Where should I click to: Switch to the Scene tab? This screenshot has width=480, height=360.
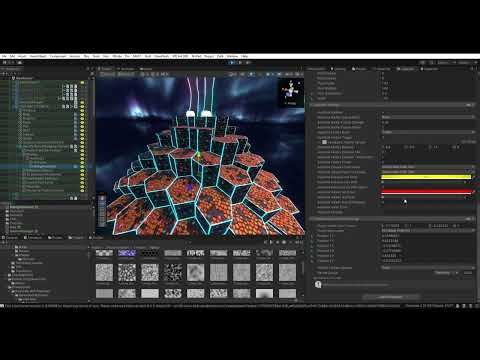[106, 69]
